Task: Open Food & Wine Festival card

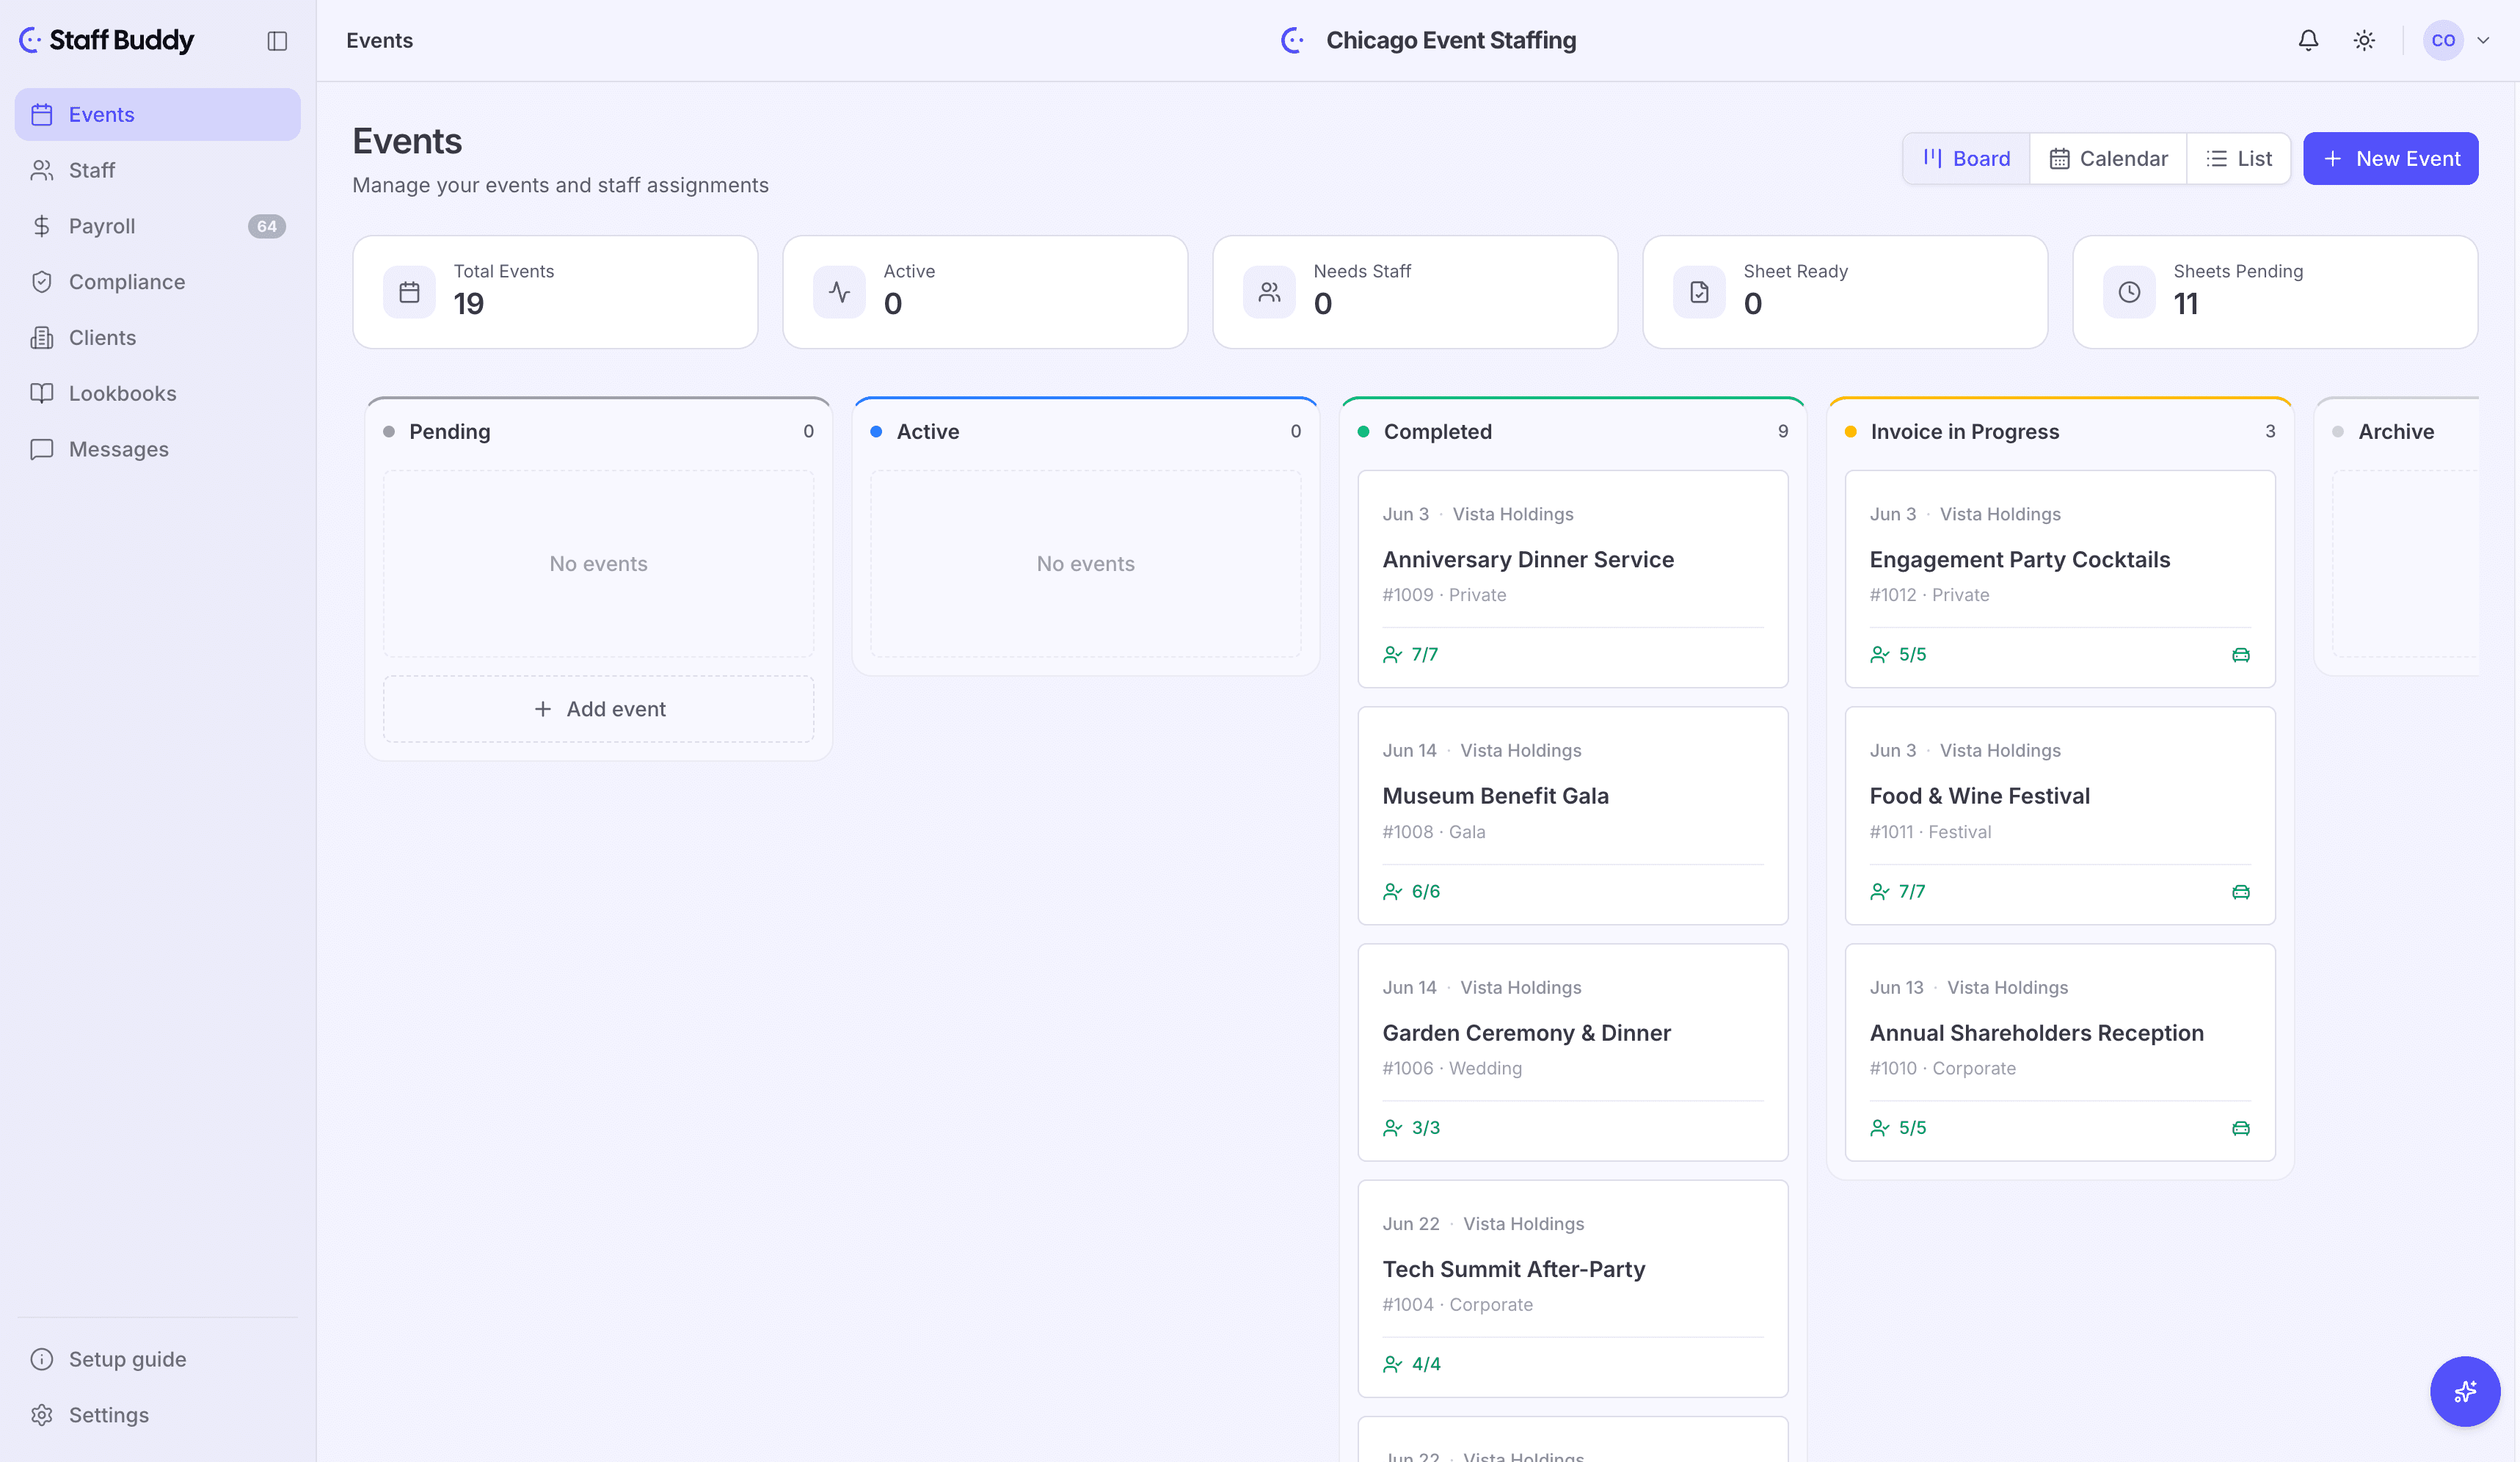Action: 2060,816
